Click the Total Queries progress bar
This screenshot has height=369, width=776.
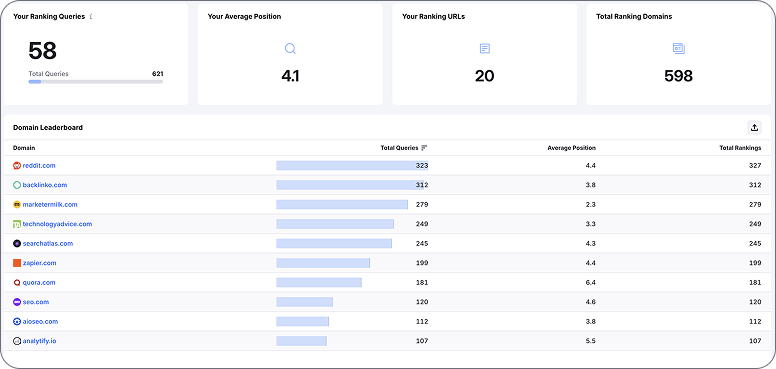coord(96,82)
